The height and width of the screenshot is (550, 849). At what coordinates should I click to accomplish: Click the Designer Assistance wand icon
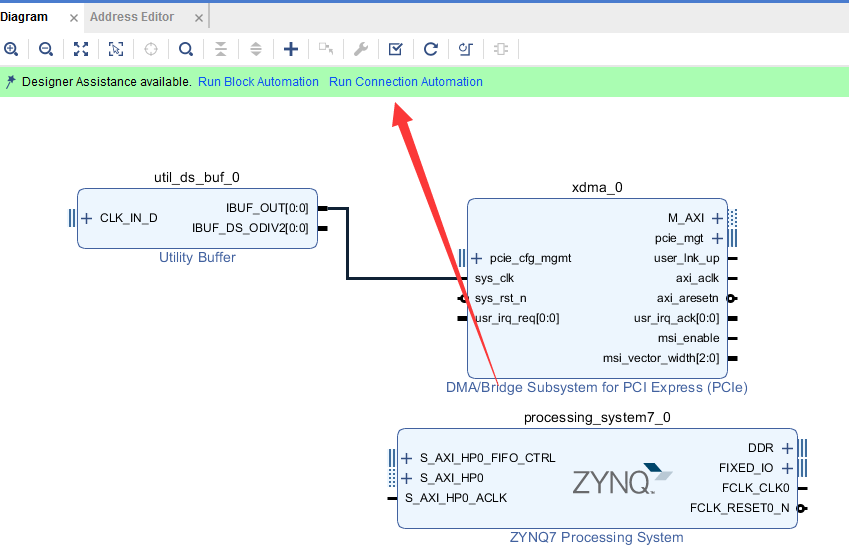[10, 82]
